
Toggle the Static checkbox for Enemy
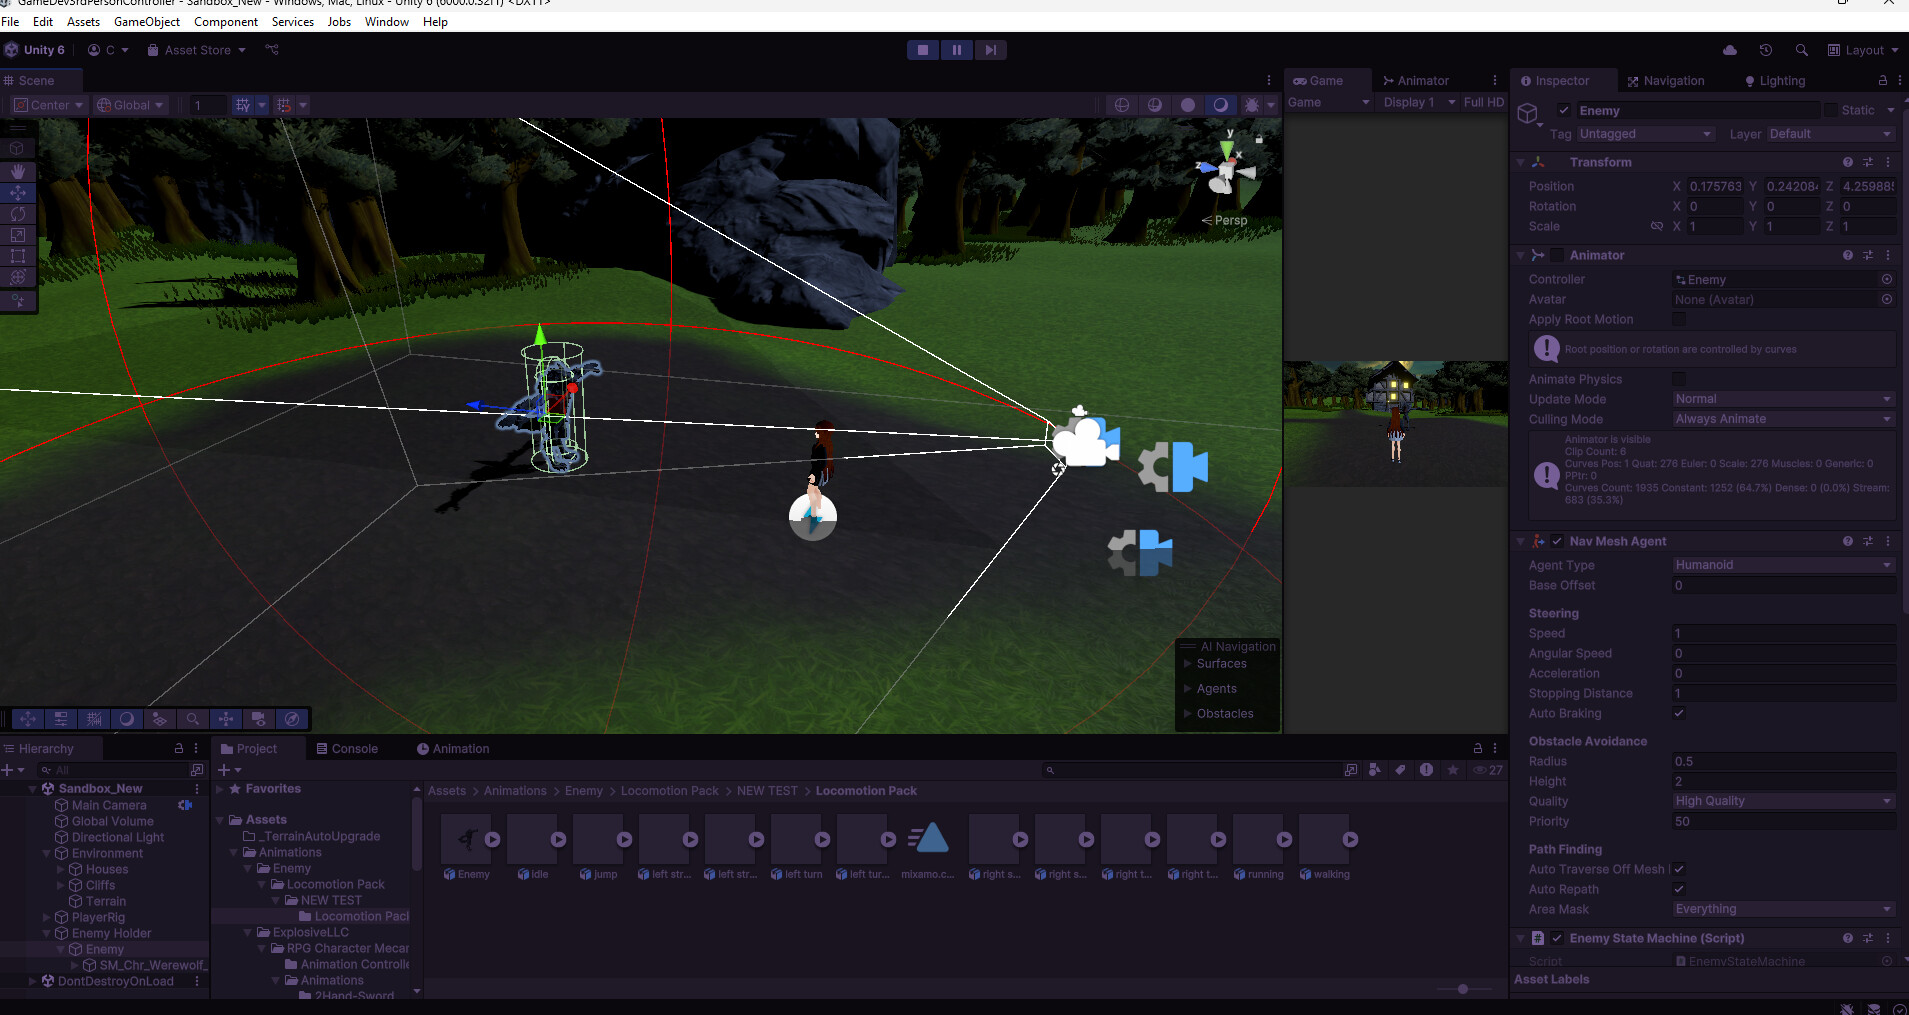(1833, 110)
